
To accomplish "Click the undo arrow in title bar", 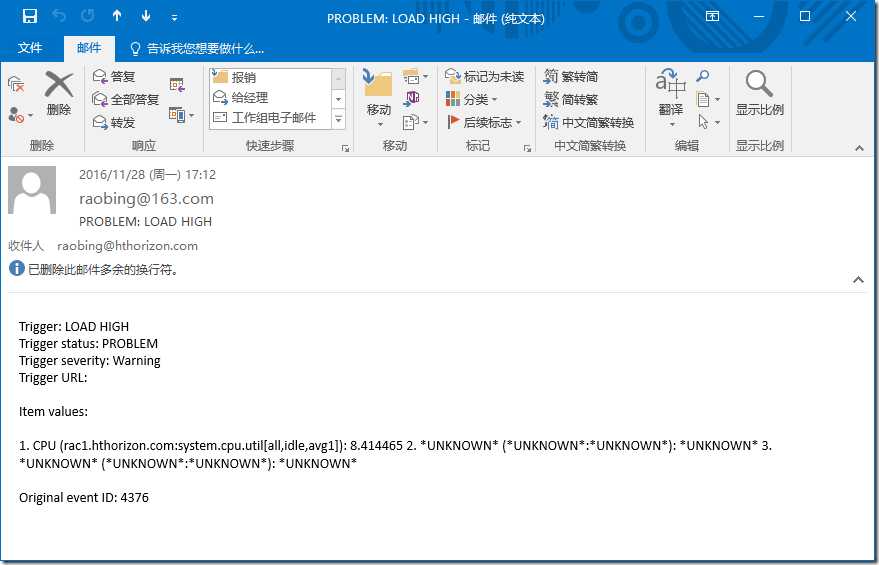I will [59, 17].
